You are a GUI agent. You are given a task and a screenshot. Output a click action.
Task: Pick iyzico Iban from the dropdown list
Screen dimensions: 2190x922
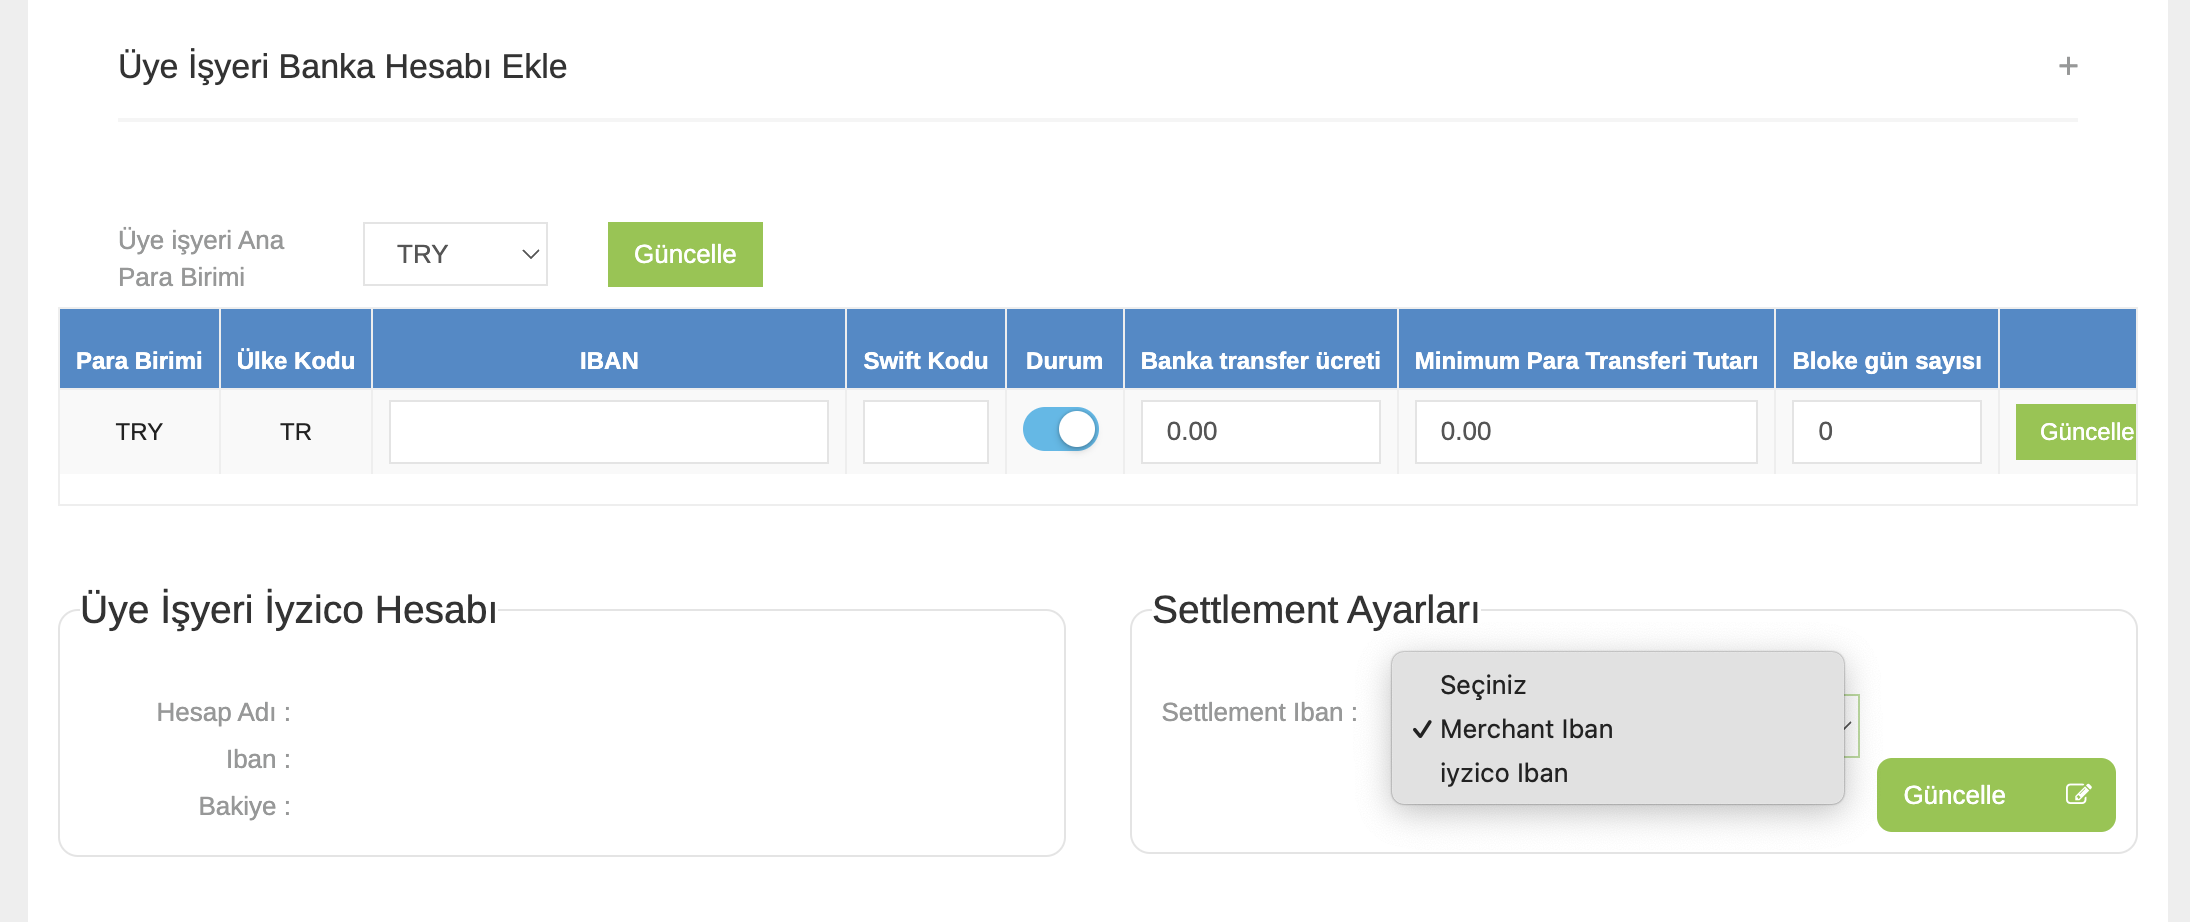1503,773
